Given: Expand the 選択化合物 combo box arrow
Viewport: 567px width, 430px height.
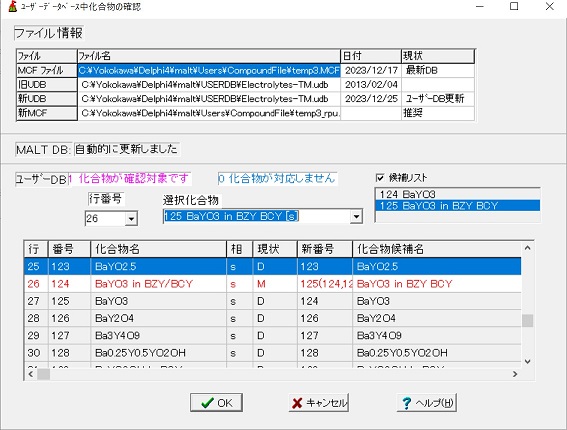Looking at the screenshot, I should click(357, 216).
